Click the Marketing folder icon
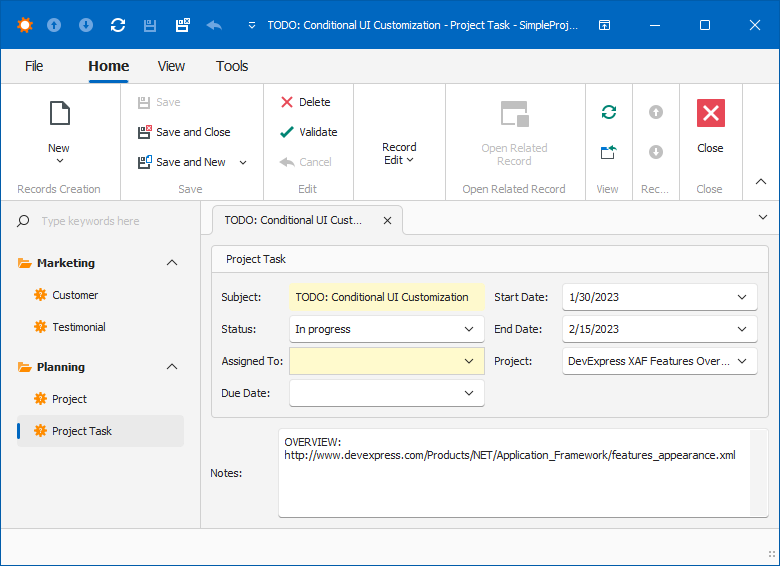The image size is (780, 566). [x=24, y=263]
